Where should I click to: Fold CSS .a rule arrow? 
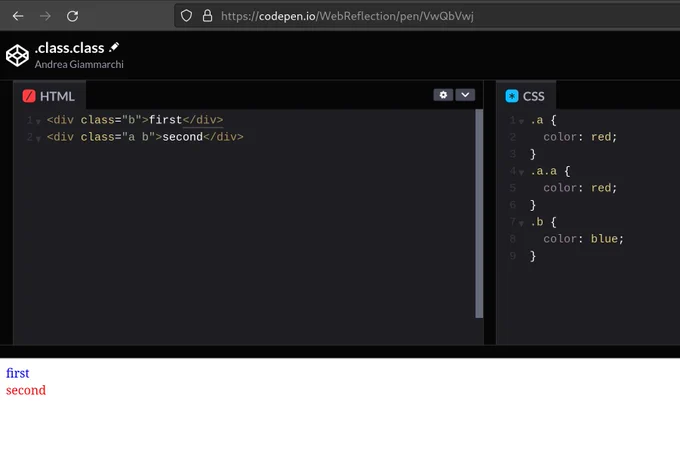coord(521,121)
